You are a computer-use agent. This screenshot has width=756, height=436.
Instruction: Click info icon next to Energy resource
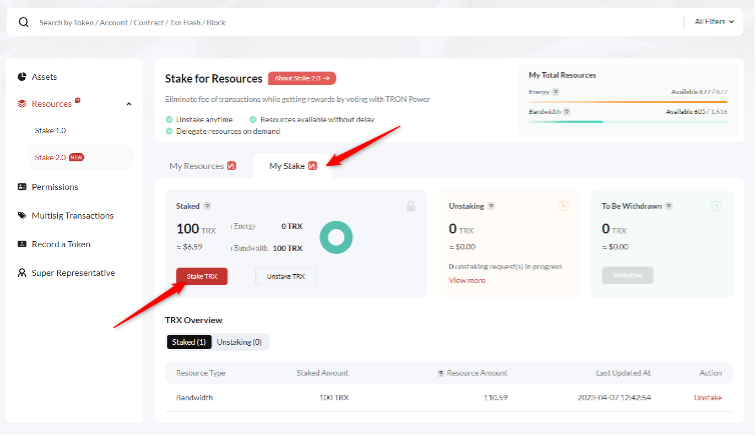555,92
